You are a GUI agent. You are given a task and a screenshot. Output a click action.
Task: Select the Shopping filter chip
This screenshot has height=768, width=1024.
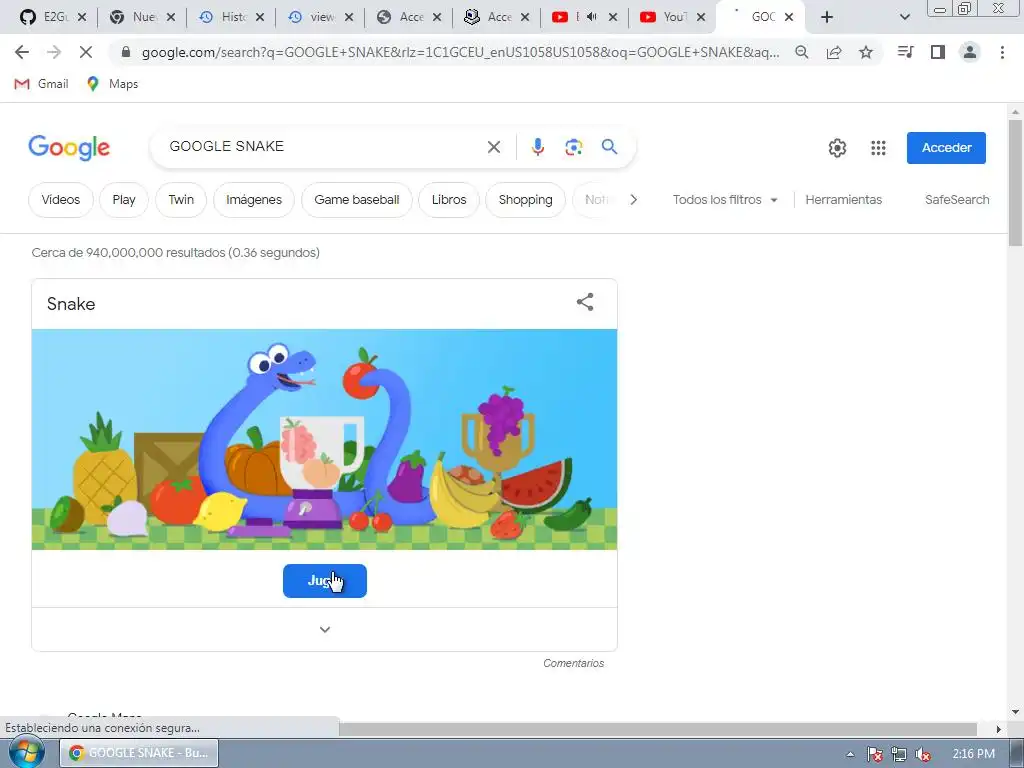point(526,200)
